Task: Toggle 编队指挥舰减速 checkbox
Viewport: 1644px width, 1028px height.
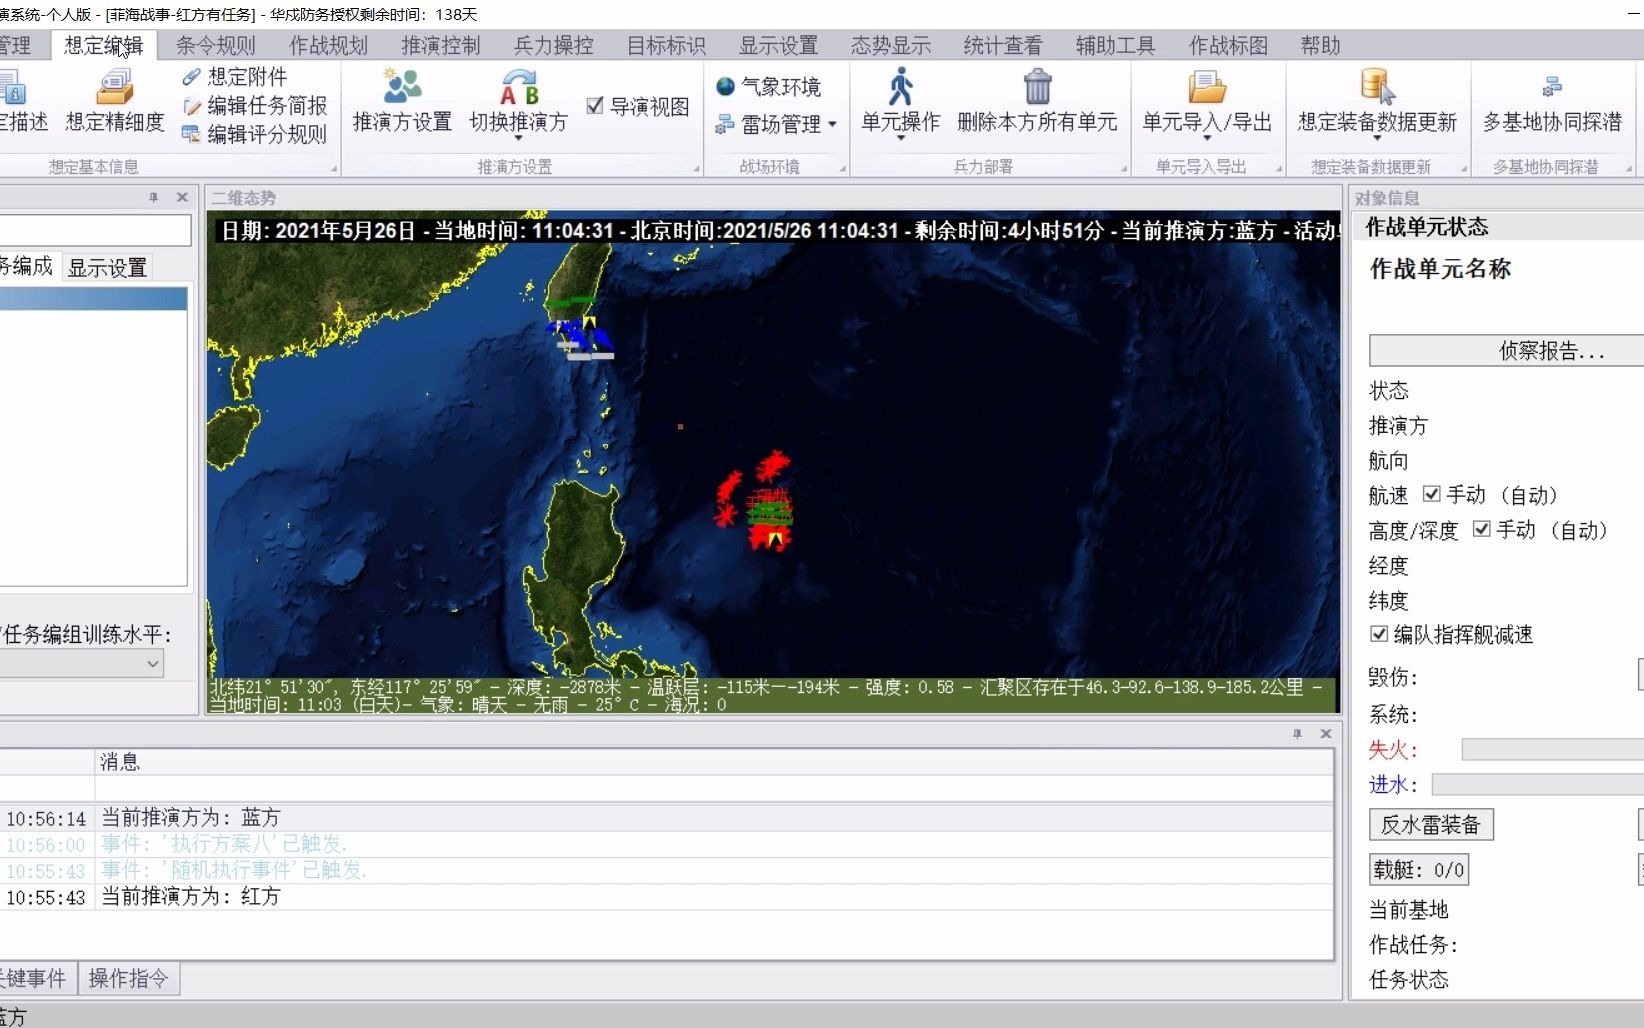Action: tap(1379, 634)
